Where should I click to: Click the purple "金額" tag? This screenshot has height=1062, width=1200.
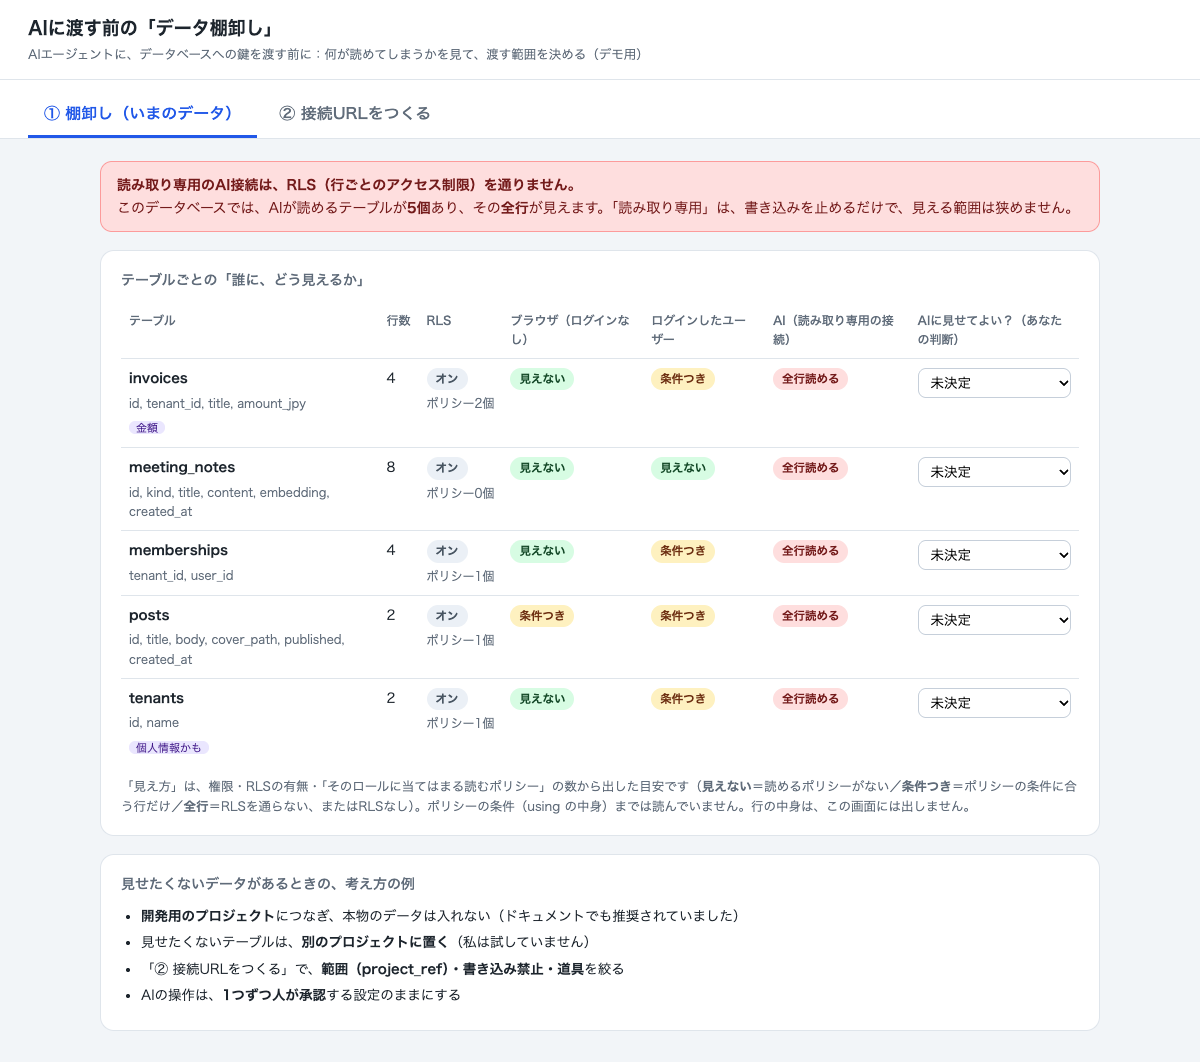click(147, 427)
